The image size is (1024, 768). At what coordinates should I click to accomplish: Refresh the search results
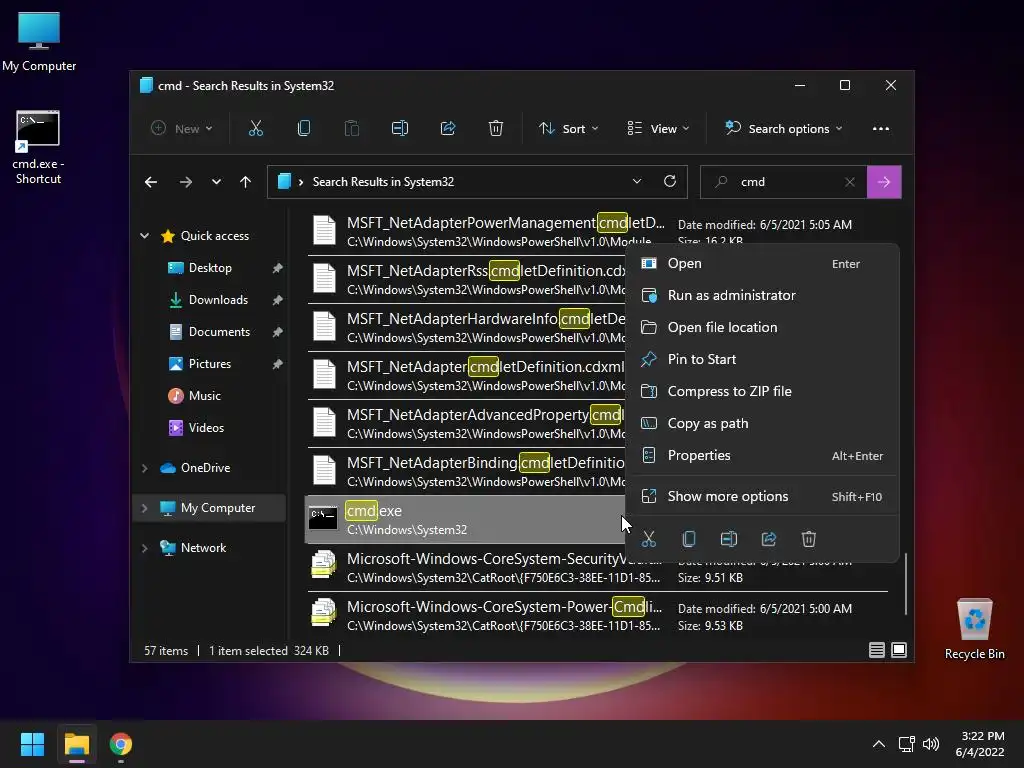click(669, 182)
